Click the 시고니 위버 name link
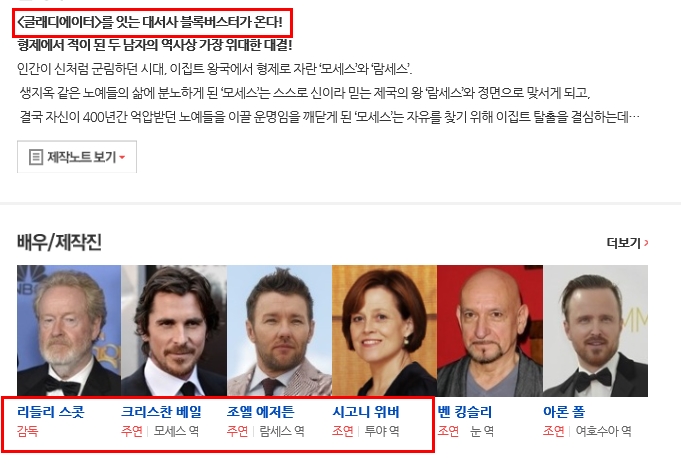Image resolution: width=681 pixels, height=464 pixels. [x=366, y=411]
